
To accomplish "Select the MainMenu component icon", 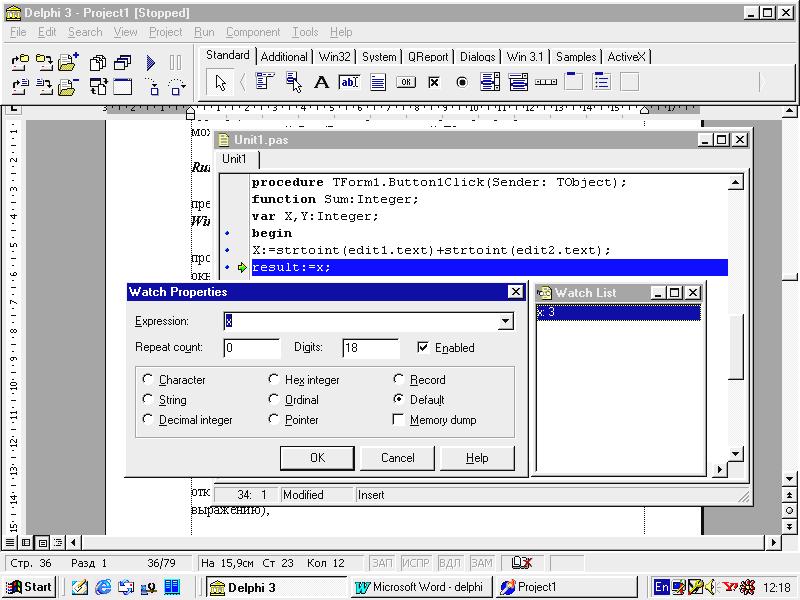I will pyautogui.click(x=265, y=82).
